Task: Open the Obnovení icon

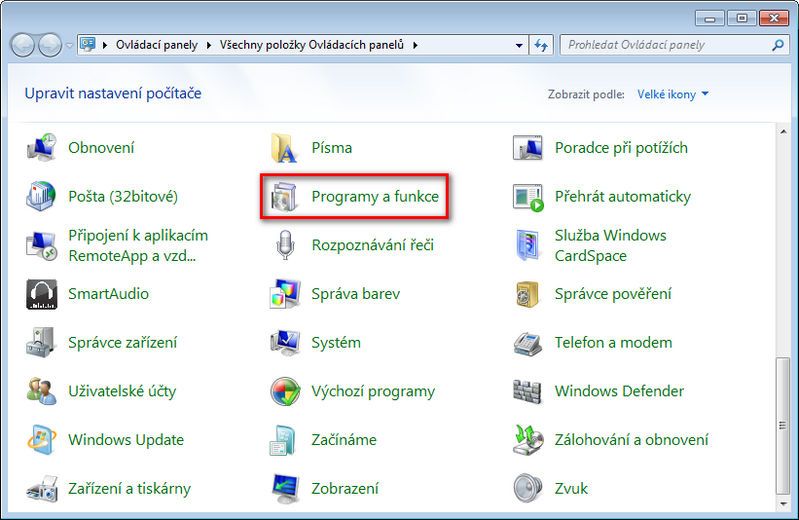Action: 41,148
